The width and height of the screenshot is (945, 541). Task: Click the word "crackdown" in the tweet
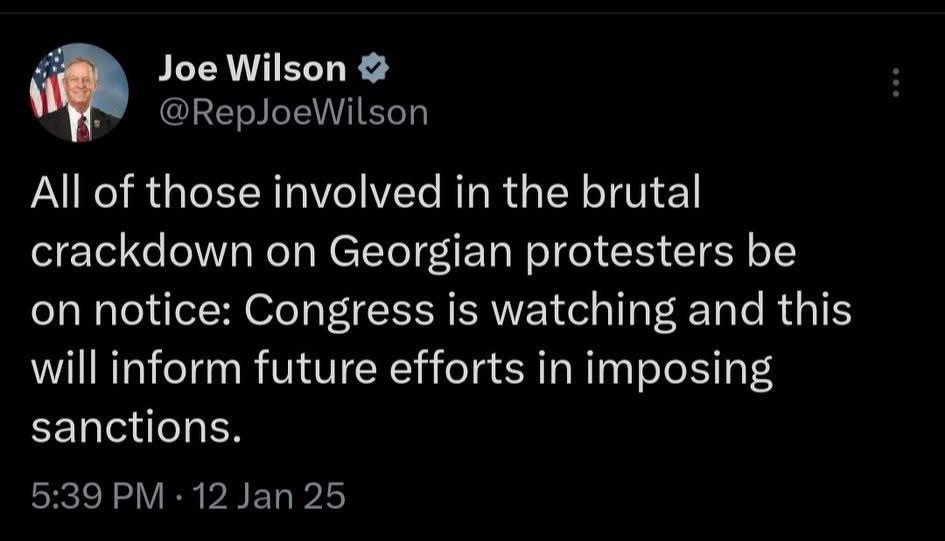coord(144,252)
